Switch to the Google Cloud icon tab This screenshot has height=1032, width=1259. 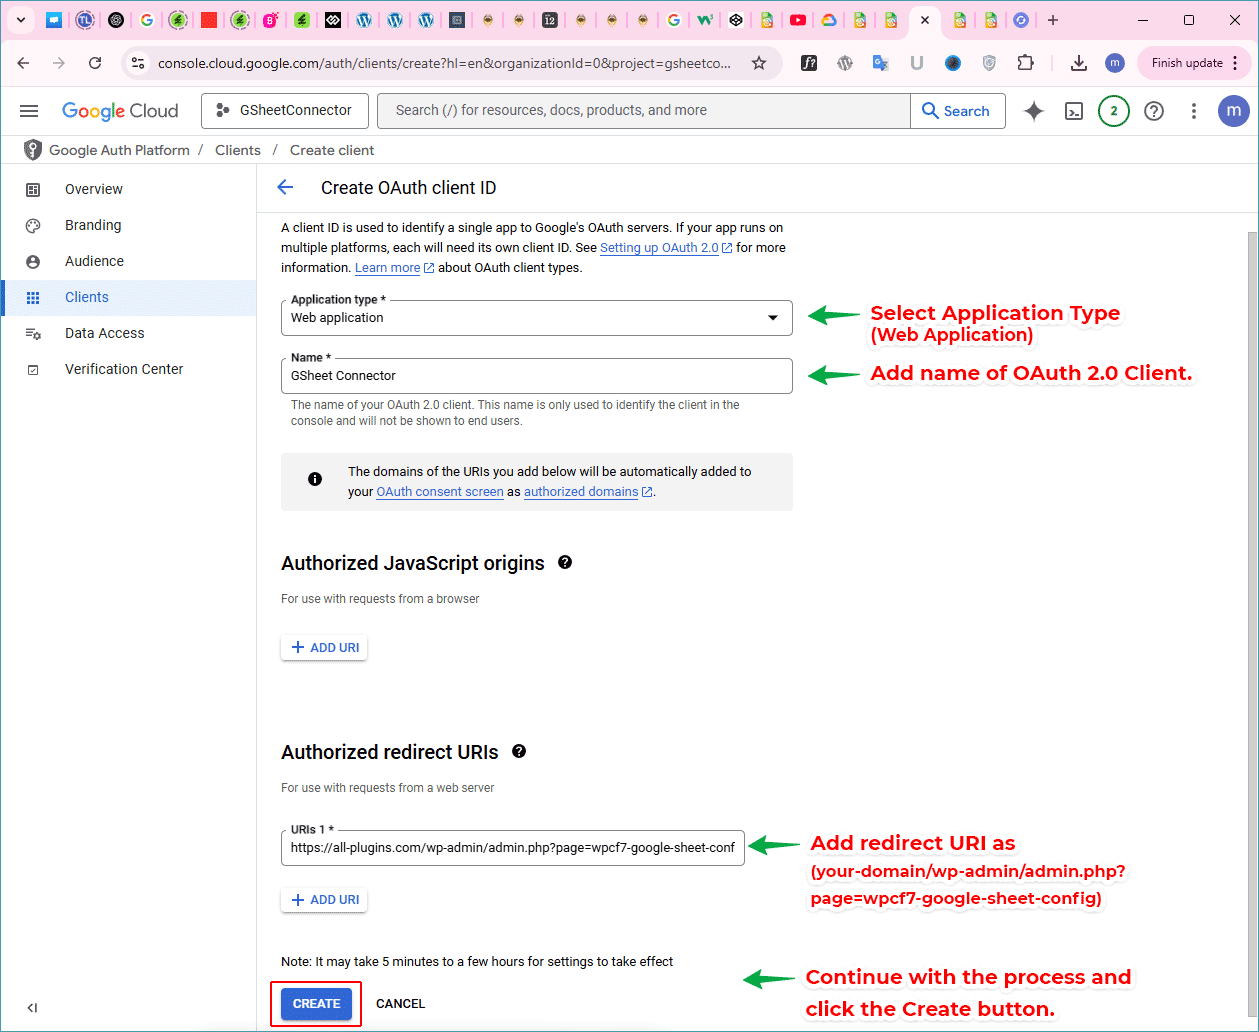[828, 20]
